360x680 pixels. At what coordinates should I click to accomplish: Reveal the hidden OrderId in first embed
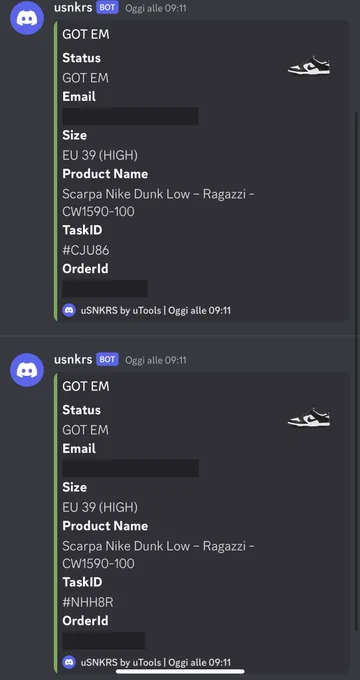(x=105, y=288)
